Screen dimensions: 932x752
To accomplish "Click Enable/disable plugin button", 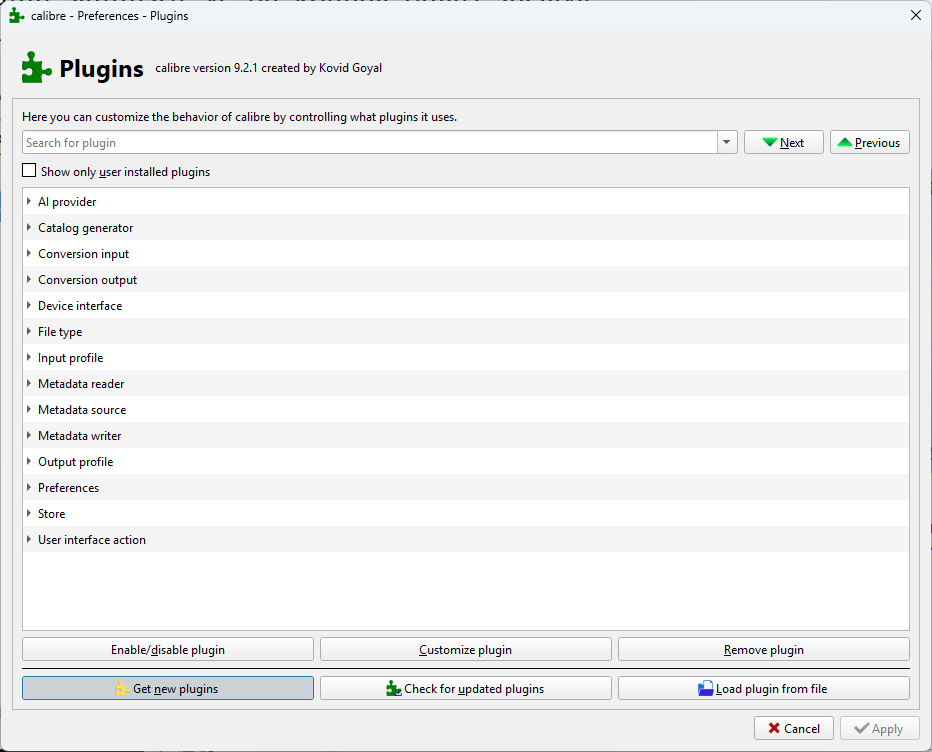I will pyautogui.click(x=167, y=650).
